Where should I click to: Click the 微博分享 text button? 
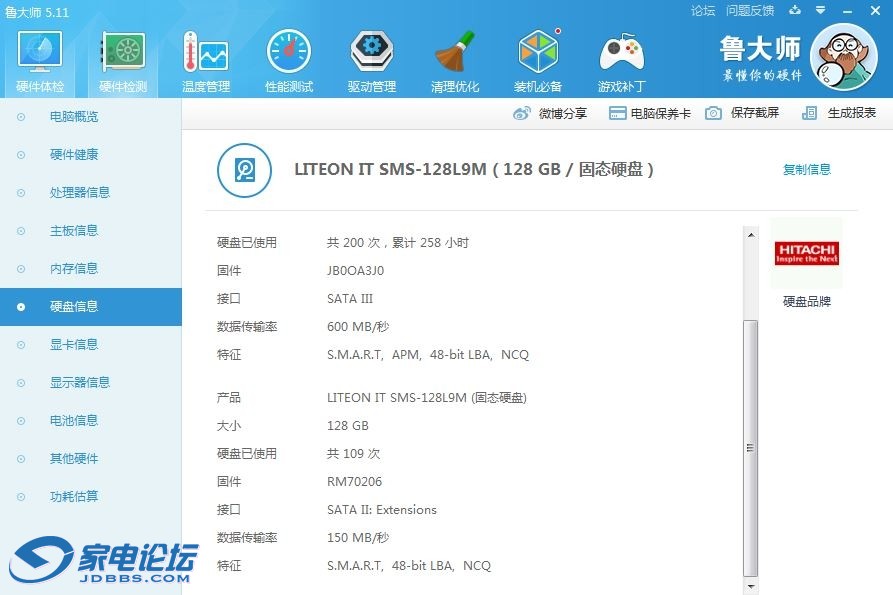click(x=563, y=113)
